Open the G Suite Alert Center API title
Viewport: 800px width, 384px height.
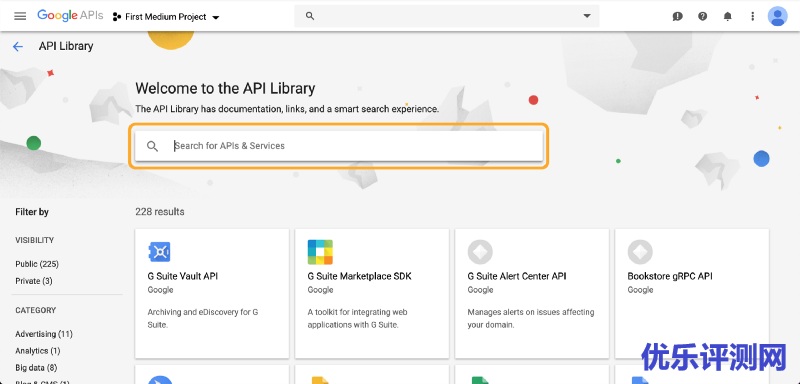click(517, 276)
